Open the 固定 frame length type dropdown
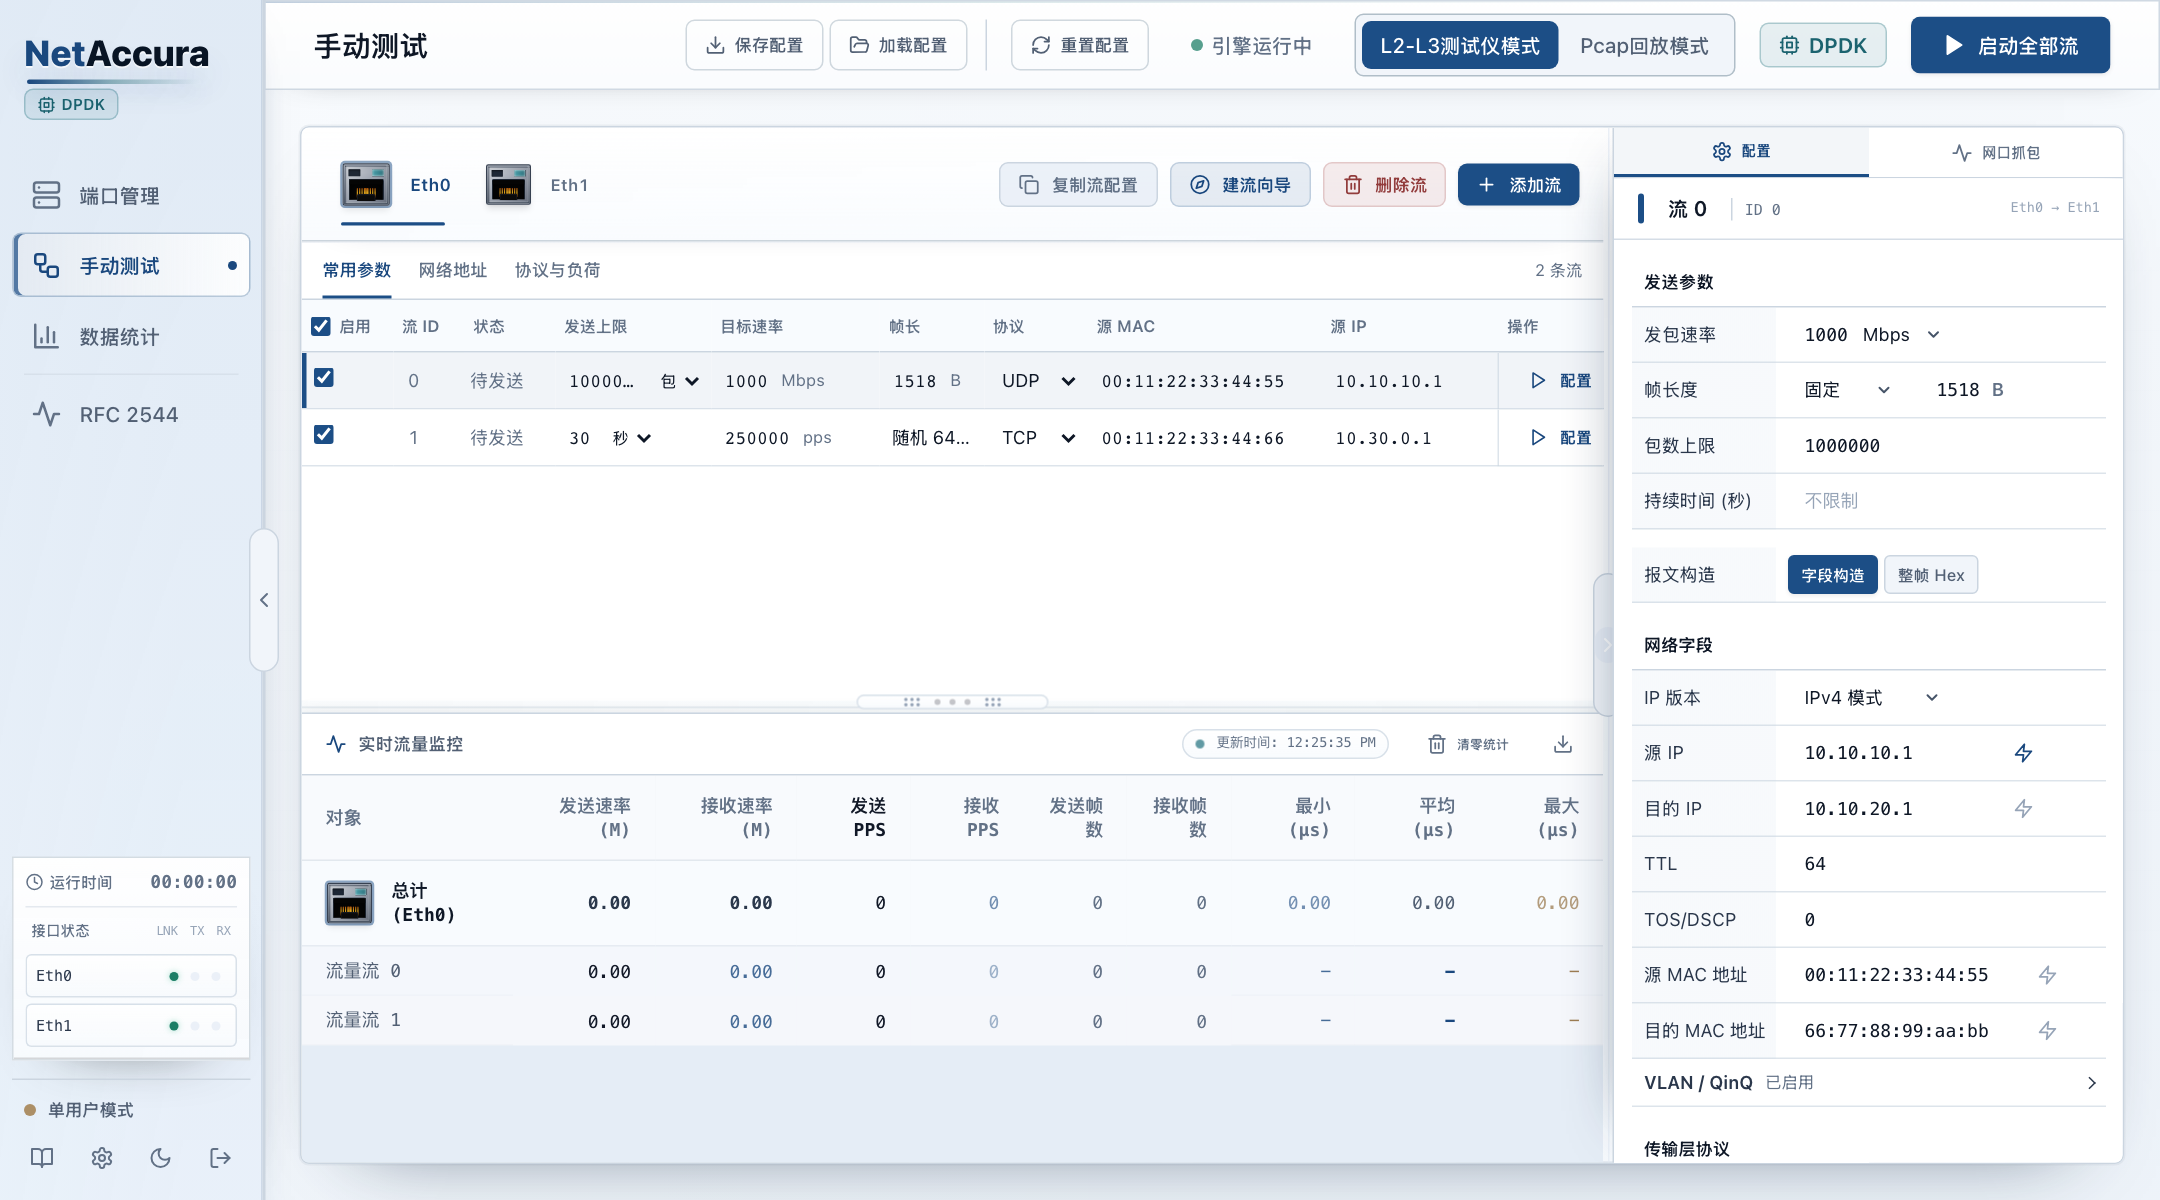Screen dimensions: 2160x1200 1848,390
